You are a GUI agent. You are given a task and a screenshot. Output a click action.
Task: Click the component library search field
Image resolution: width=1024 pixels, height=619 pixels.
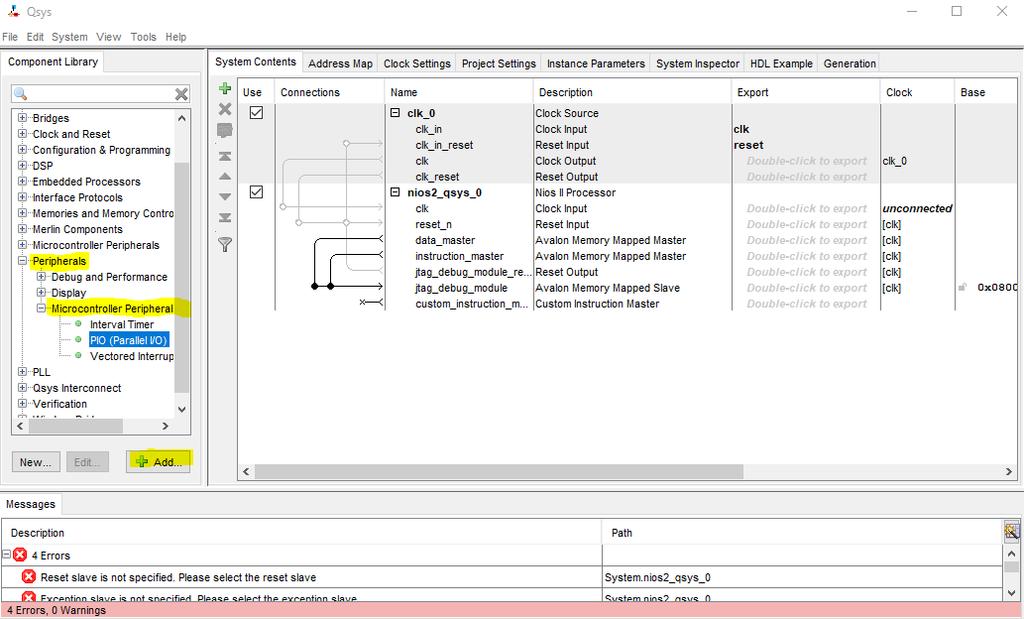click(x=101, y=94)
